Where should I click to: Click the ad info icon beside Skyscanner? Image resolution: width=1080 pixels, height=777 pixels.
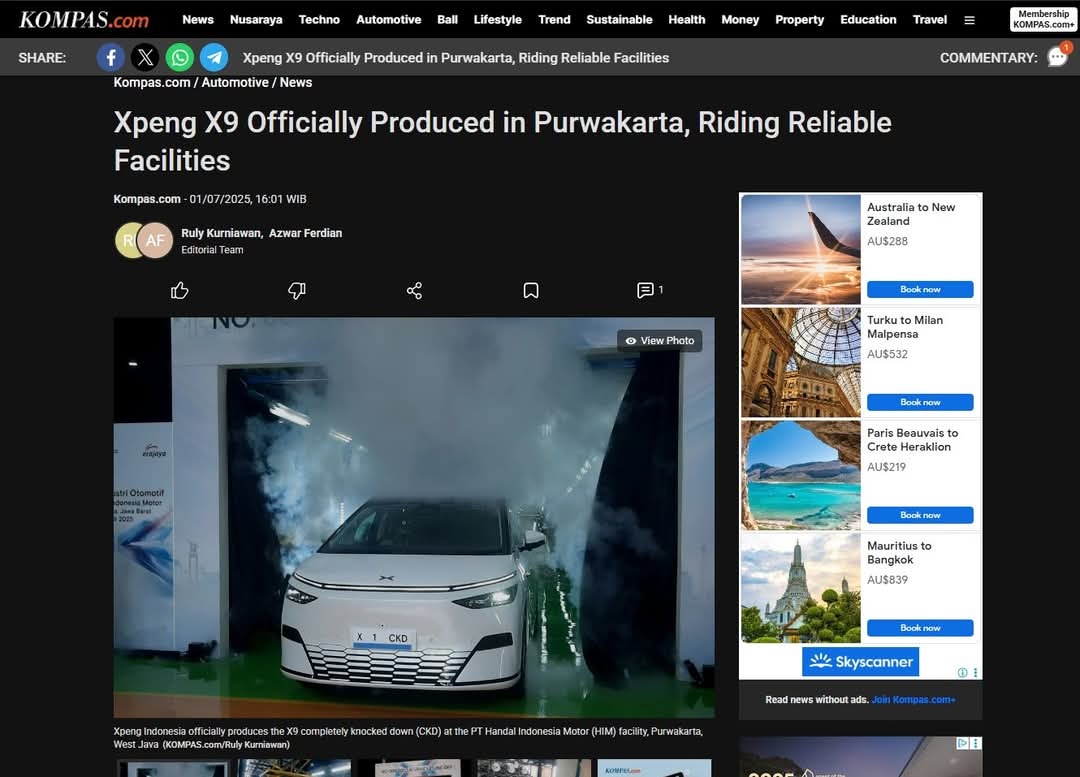click(962, 672)
